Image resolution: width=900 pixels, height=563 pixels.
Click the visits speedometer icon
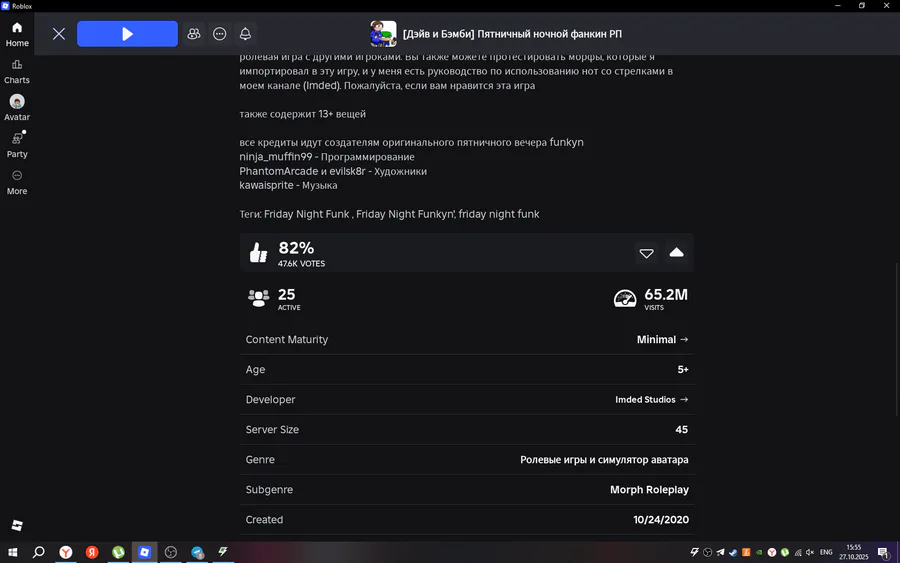625,298
